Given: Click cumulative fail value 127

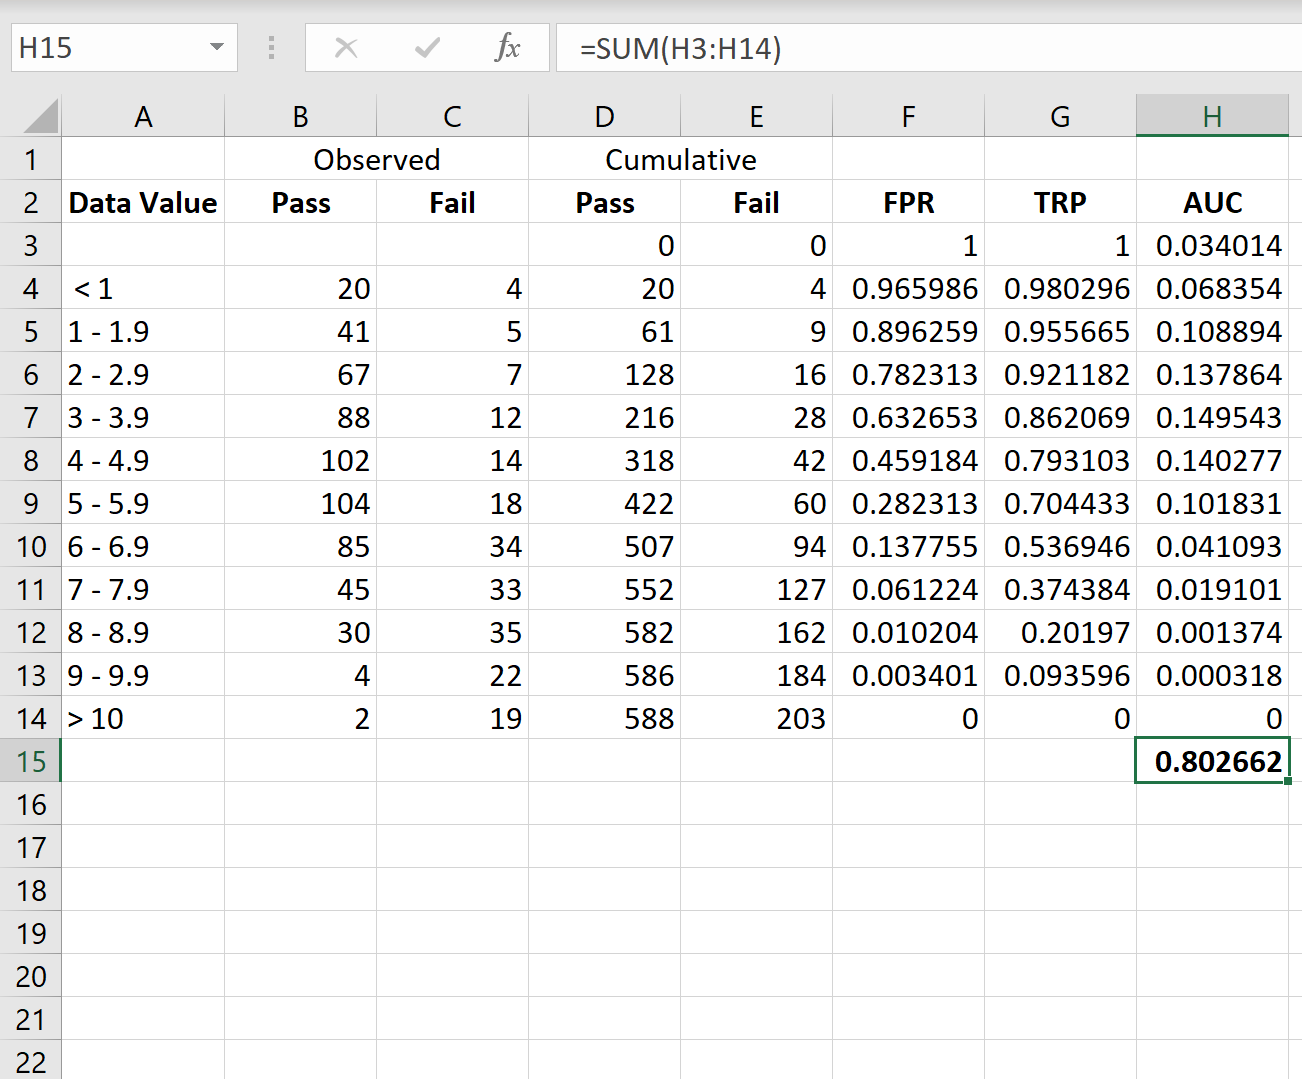Looking at the screenshot, I should (x=756, y=589).
